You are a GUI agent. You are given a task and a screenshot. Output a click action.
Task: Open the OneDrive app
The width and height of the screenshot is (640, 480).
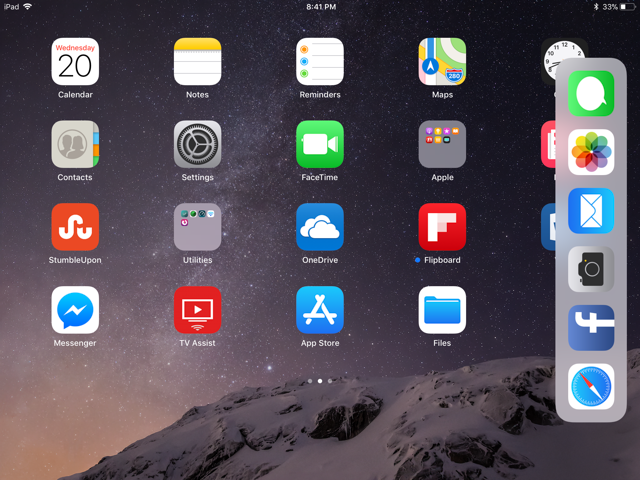coord(320,227)
